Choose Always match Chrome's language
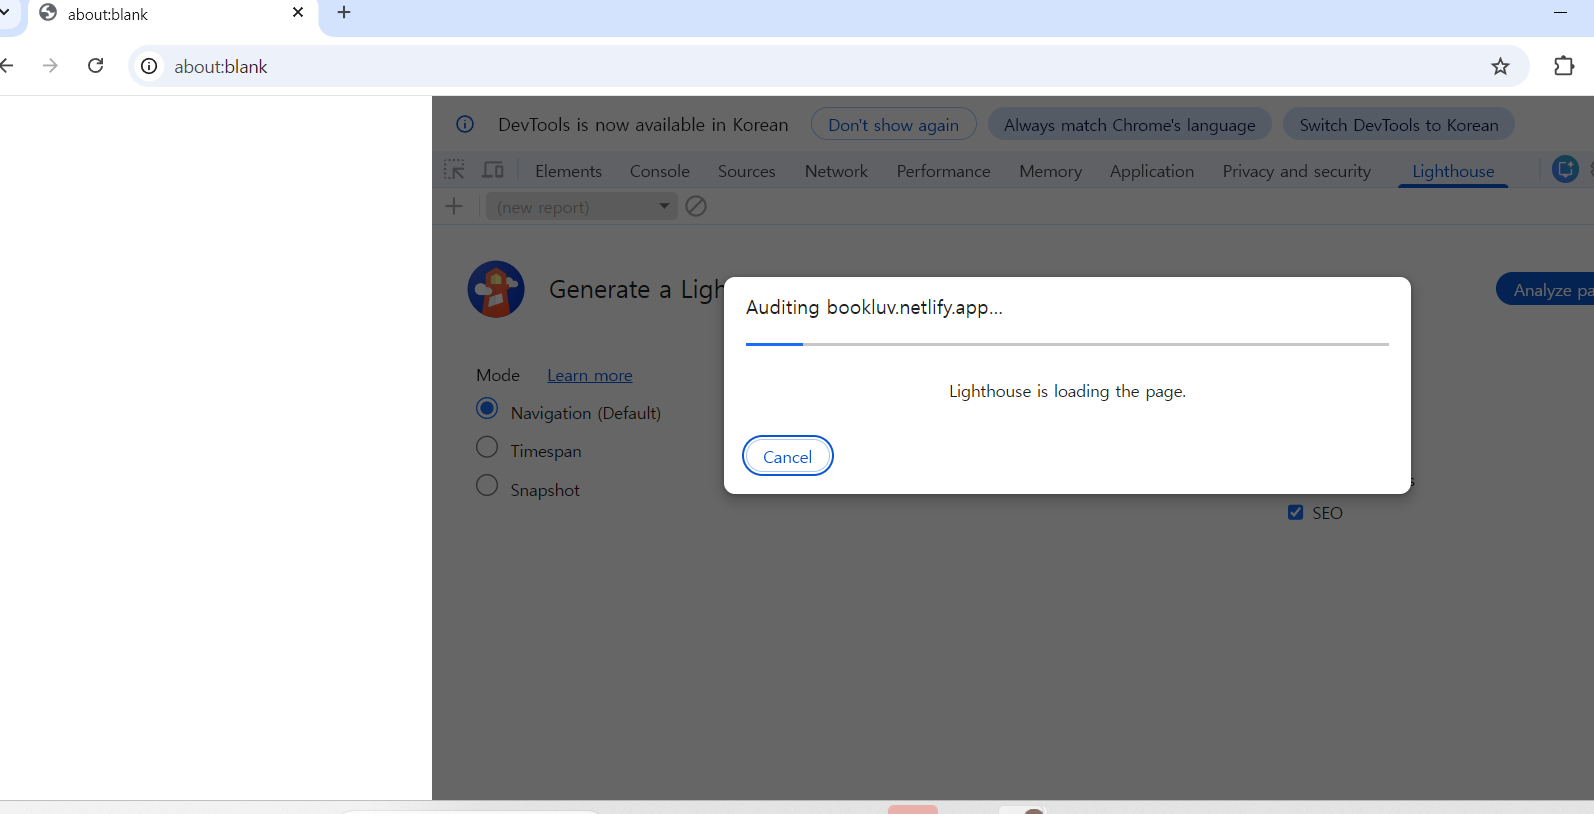The image size is (1594, 814). coord(1129,125)
